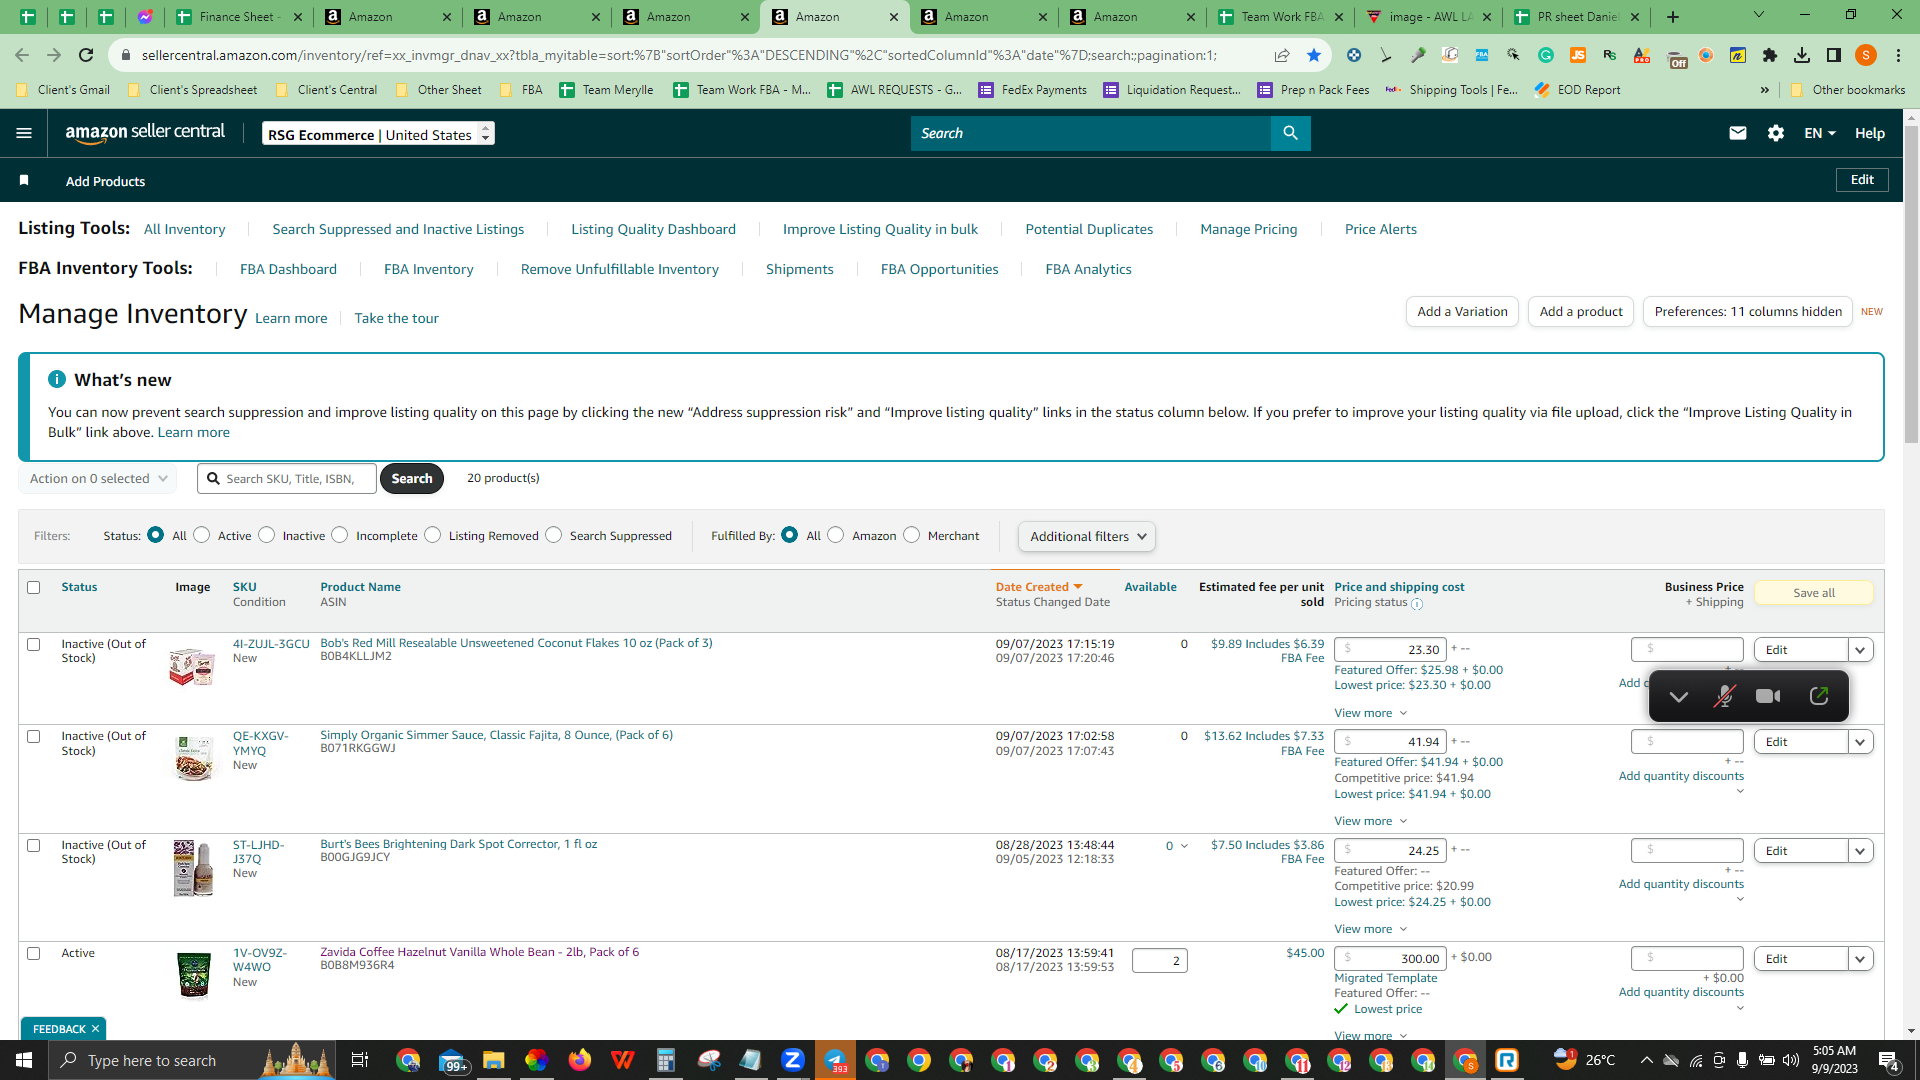The width and height of the screenshot is (1920, 1080).
Task: Select the Burt's Bees Dark Spot Corrector checkbox
Action: (34, 845)
